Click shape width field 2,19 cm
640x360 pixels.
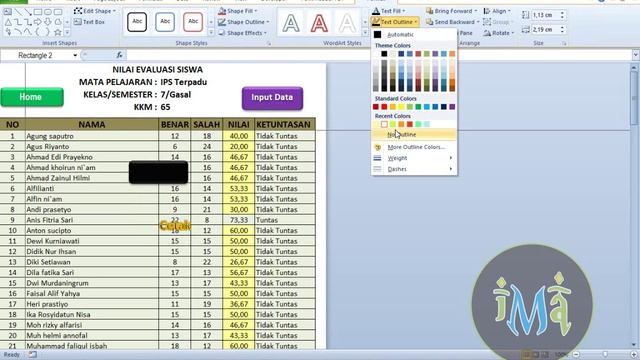[x=544, y=30]
